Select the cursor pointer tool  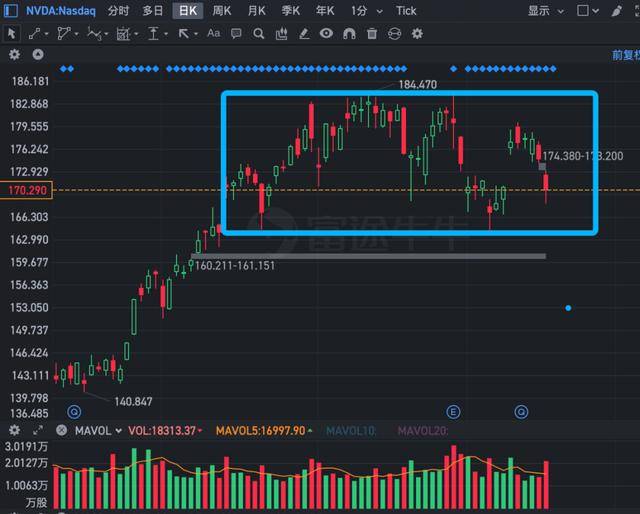pyautogui.click(x=12, y=33)
